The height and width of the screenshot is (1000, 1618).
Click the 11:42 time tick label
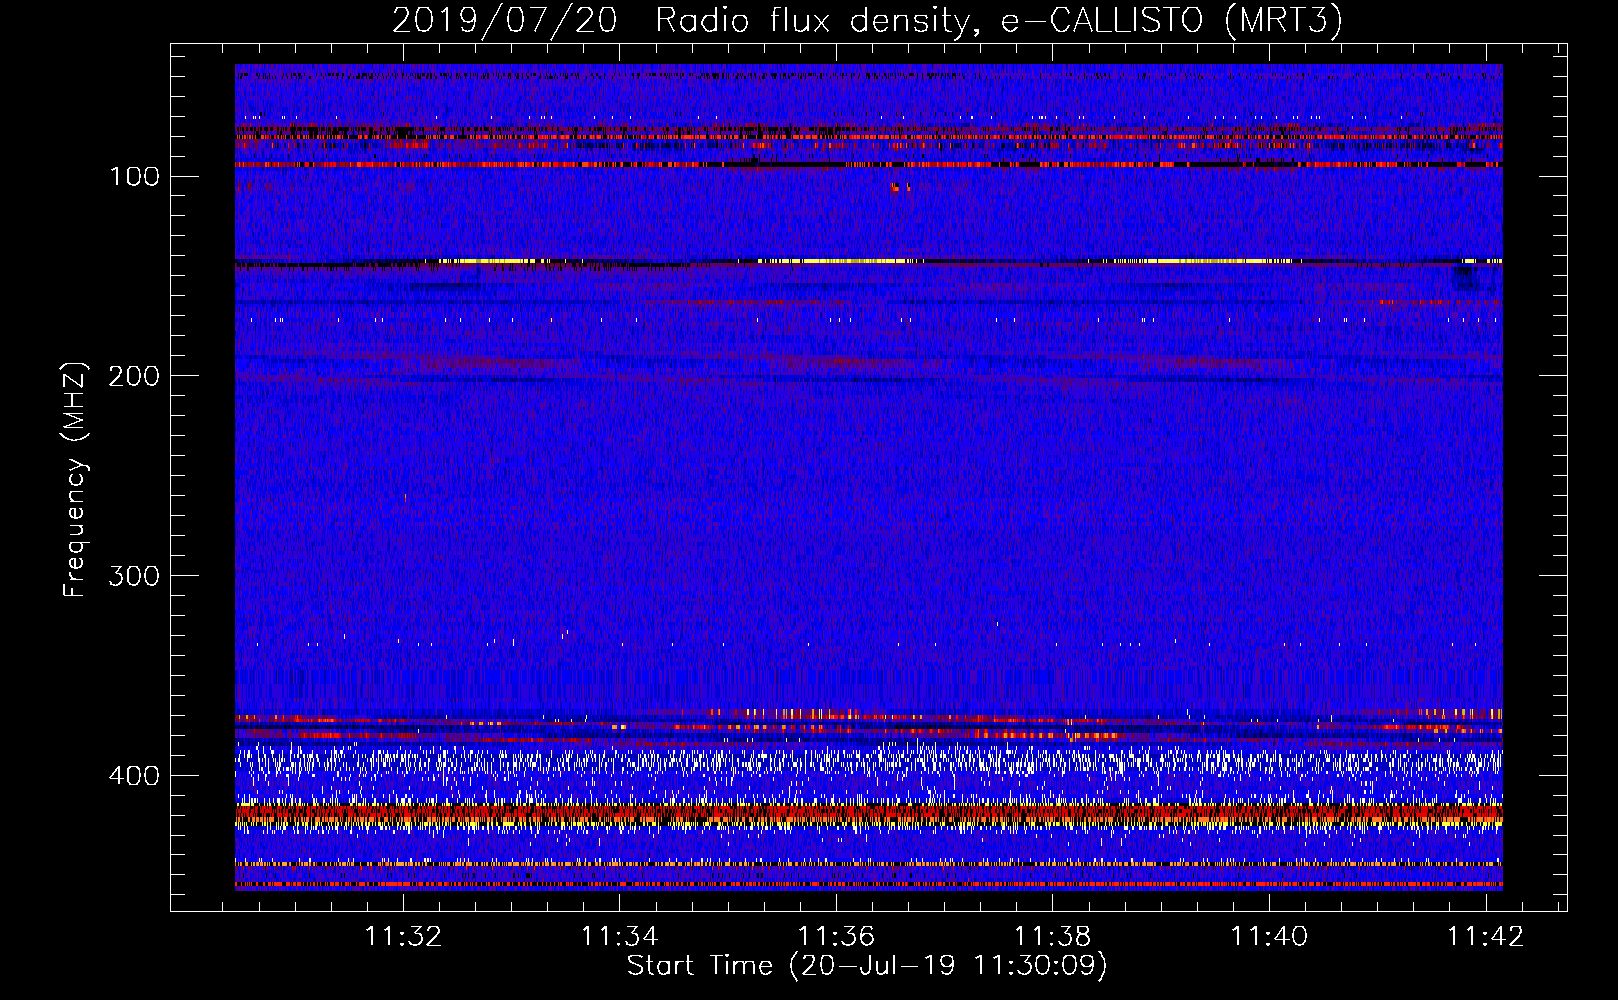pos(1486,936)
